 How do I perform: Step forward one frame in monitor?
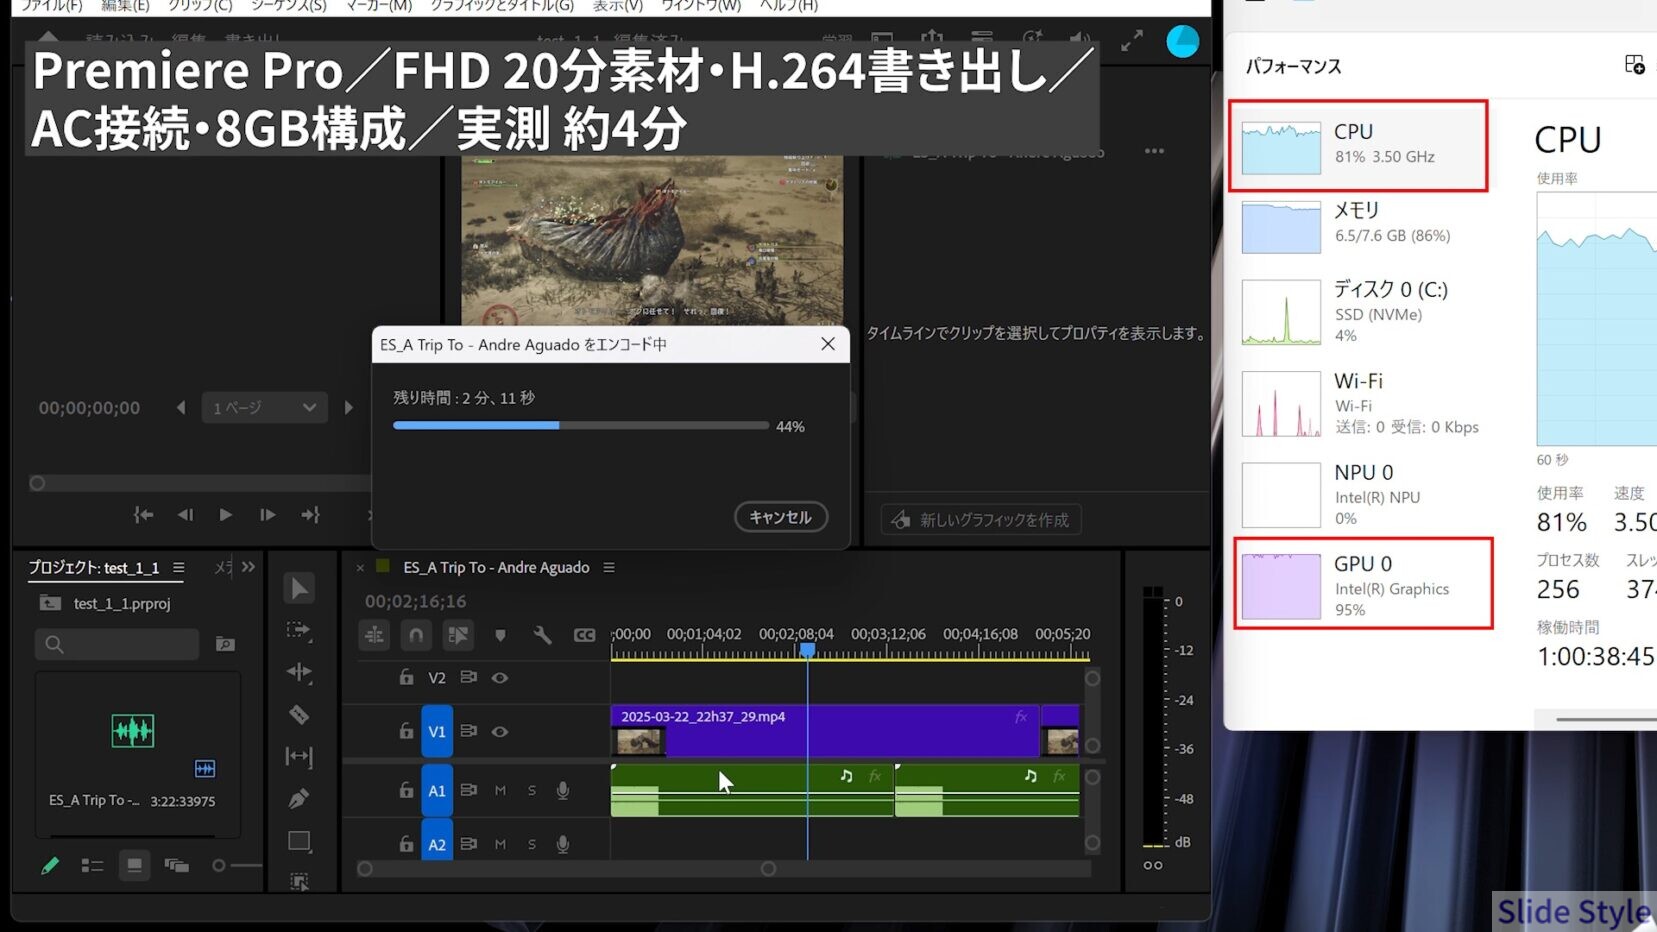(x=267, y=515)
